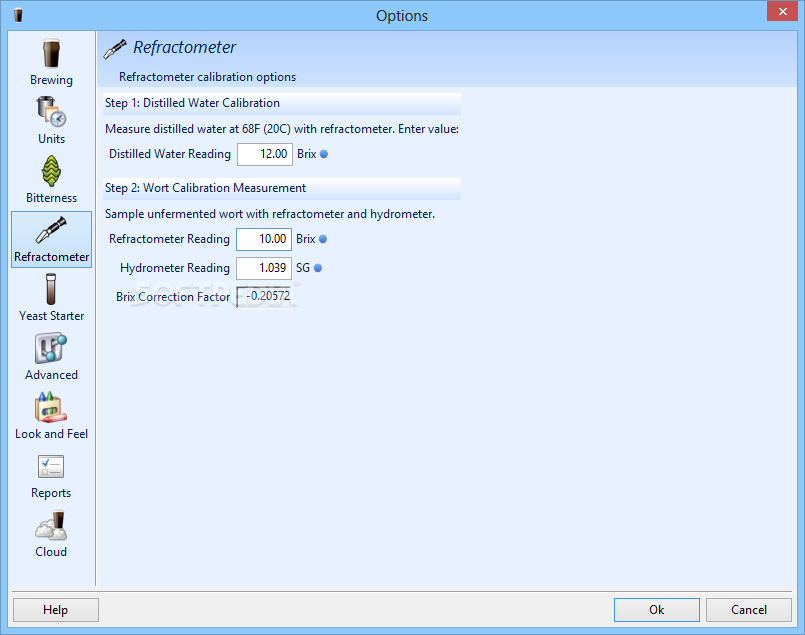Click the blue dot beside Refractometer Reading Brix
The image size is (805, 635).
(x=322, y=239)
